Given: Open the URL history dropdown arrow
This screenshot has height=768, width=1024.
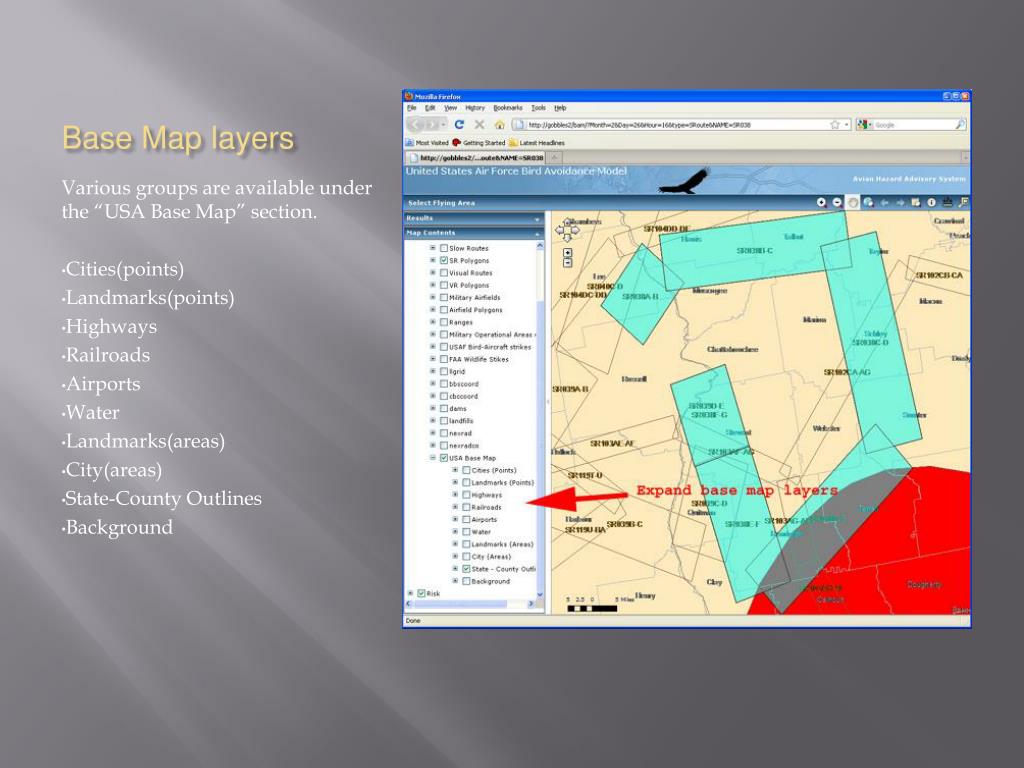Looking at the screenshot, I should pyautogui.click(x=847, y=124).
